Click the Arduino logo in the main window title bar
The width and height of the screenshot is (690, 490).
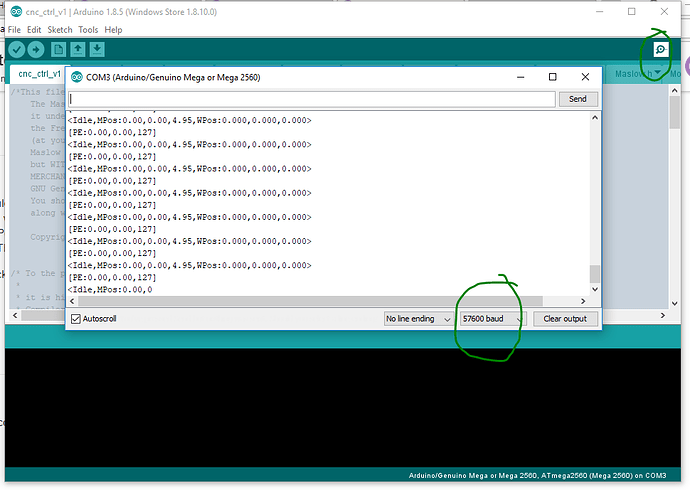tap(16, 12)
